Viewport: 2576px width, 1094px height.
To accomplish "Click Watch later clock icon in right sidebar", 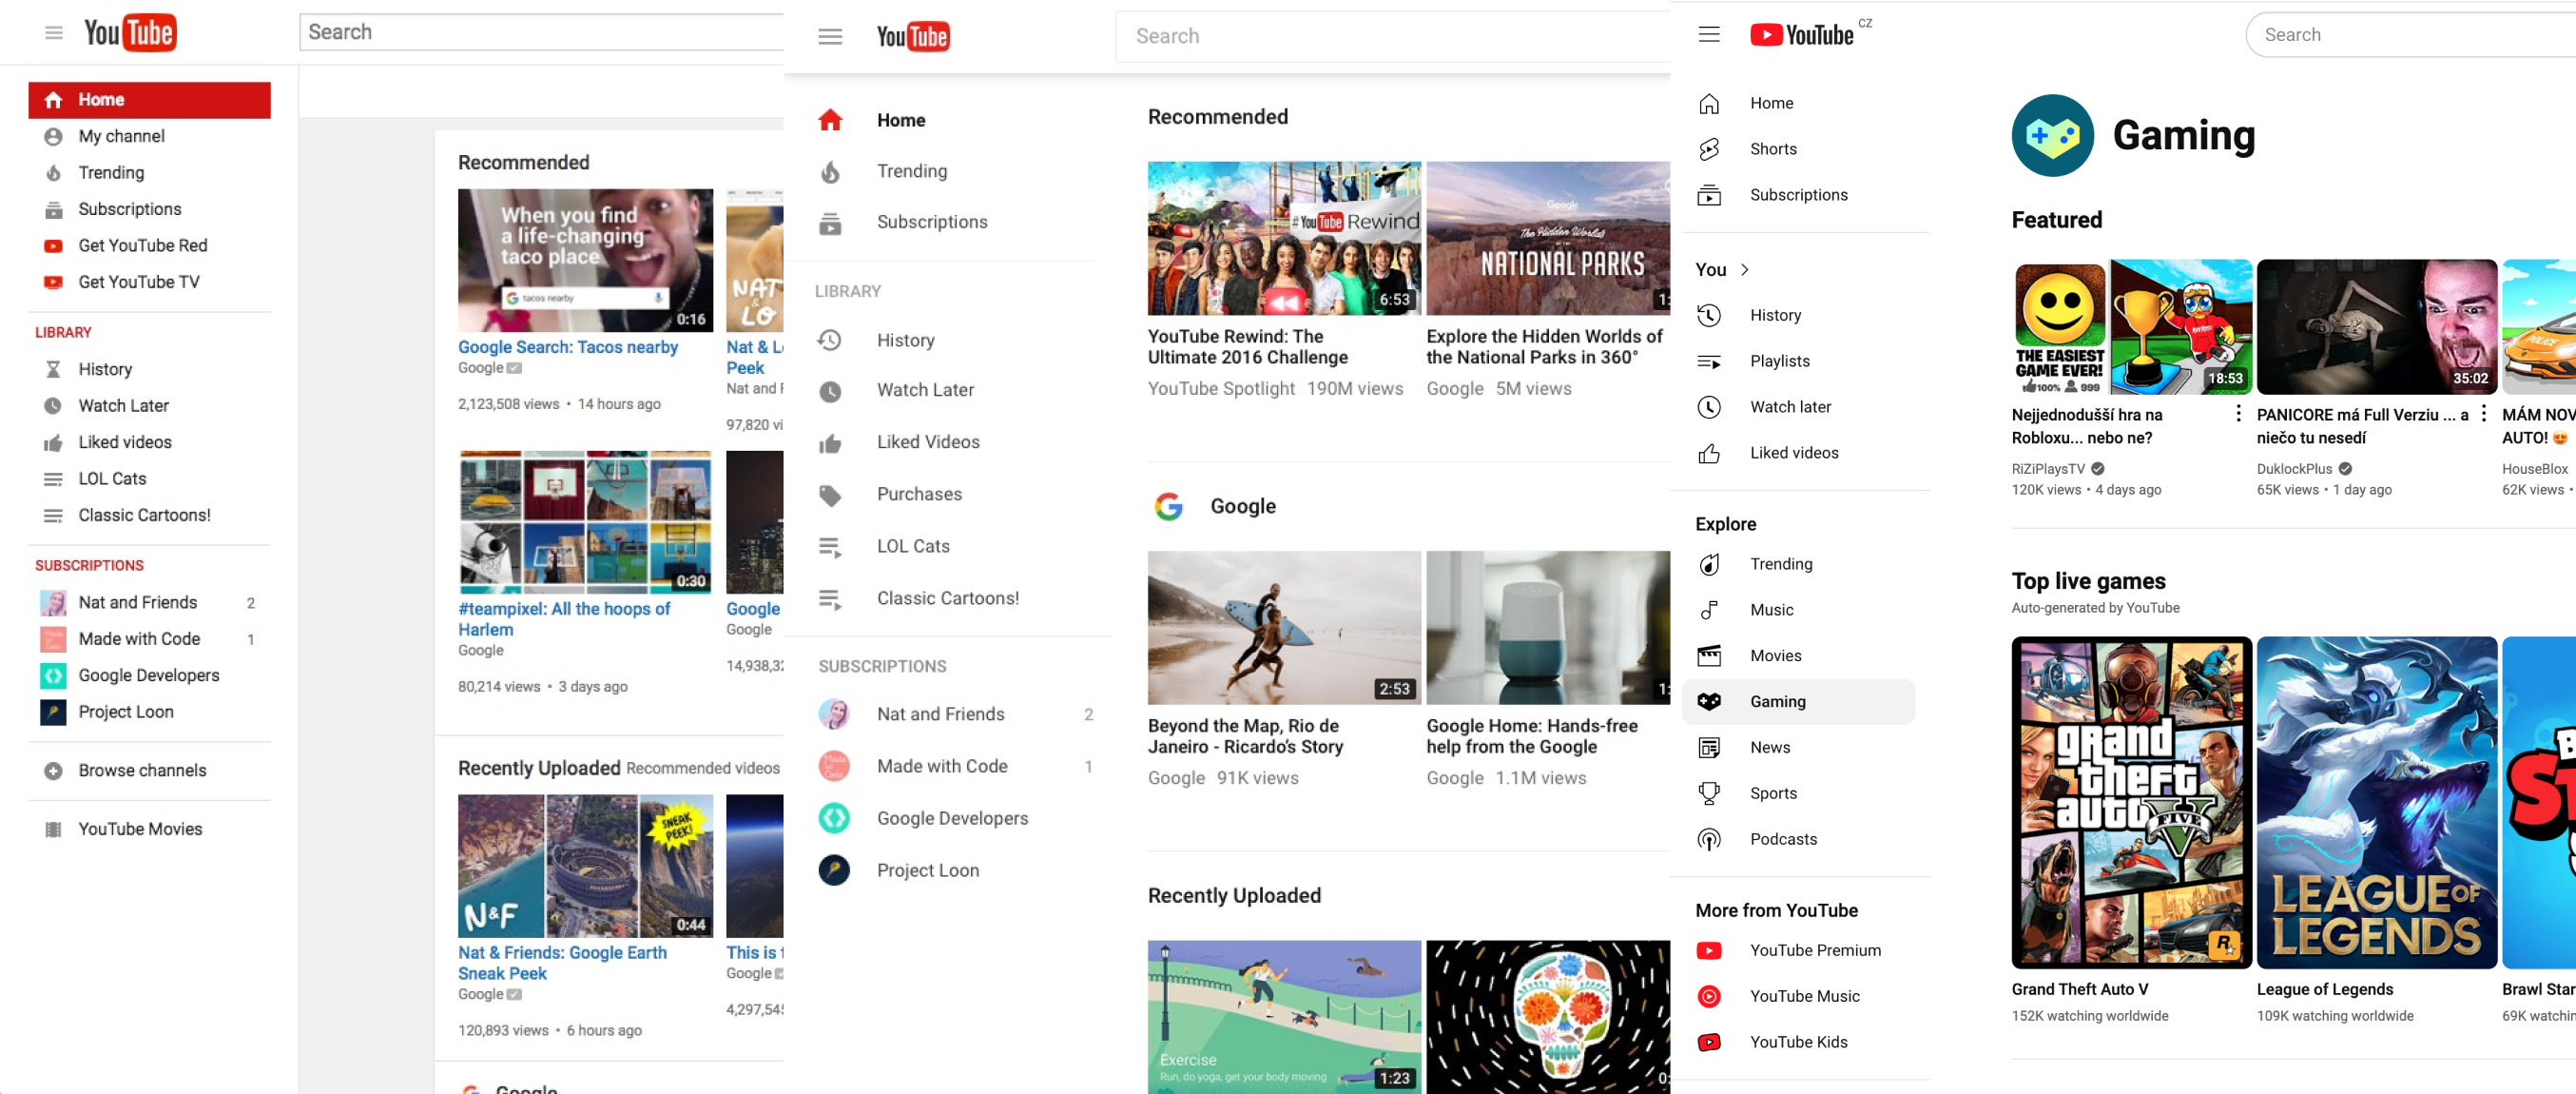I will tap(1709, 407).
